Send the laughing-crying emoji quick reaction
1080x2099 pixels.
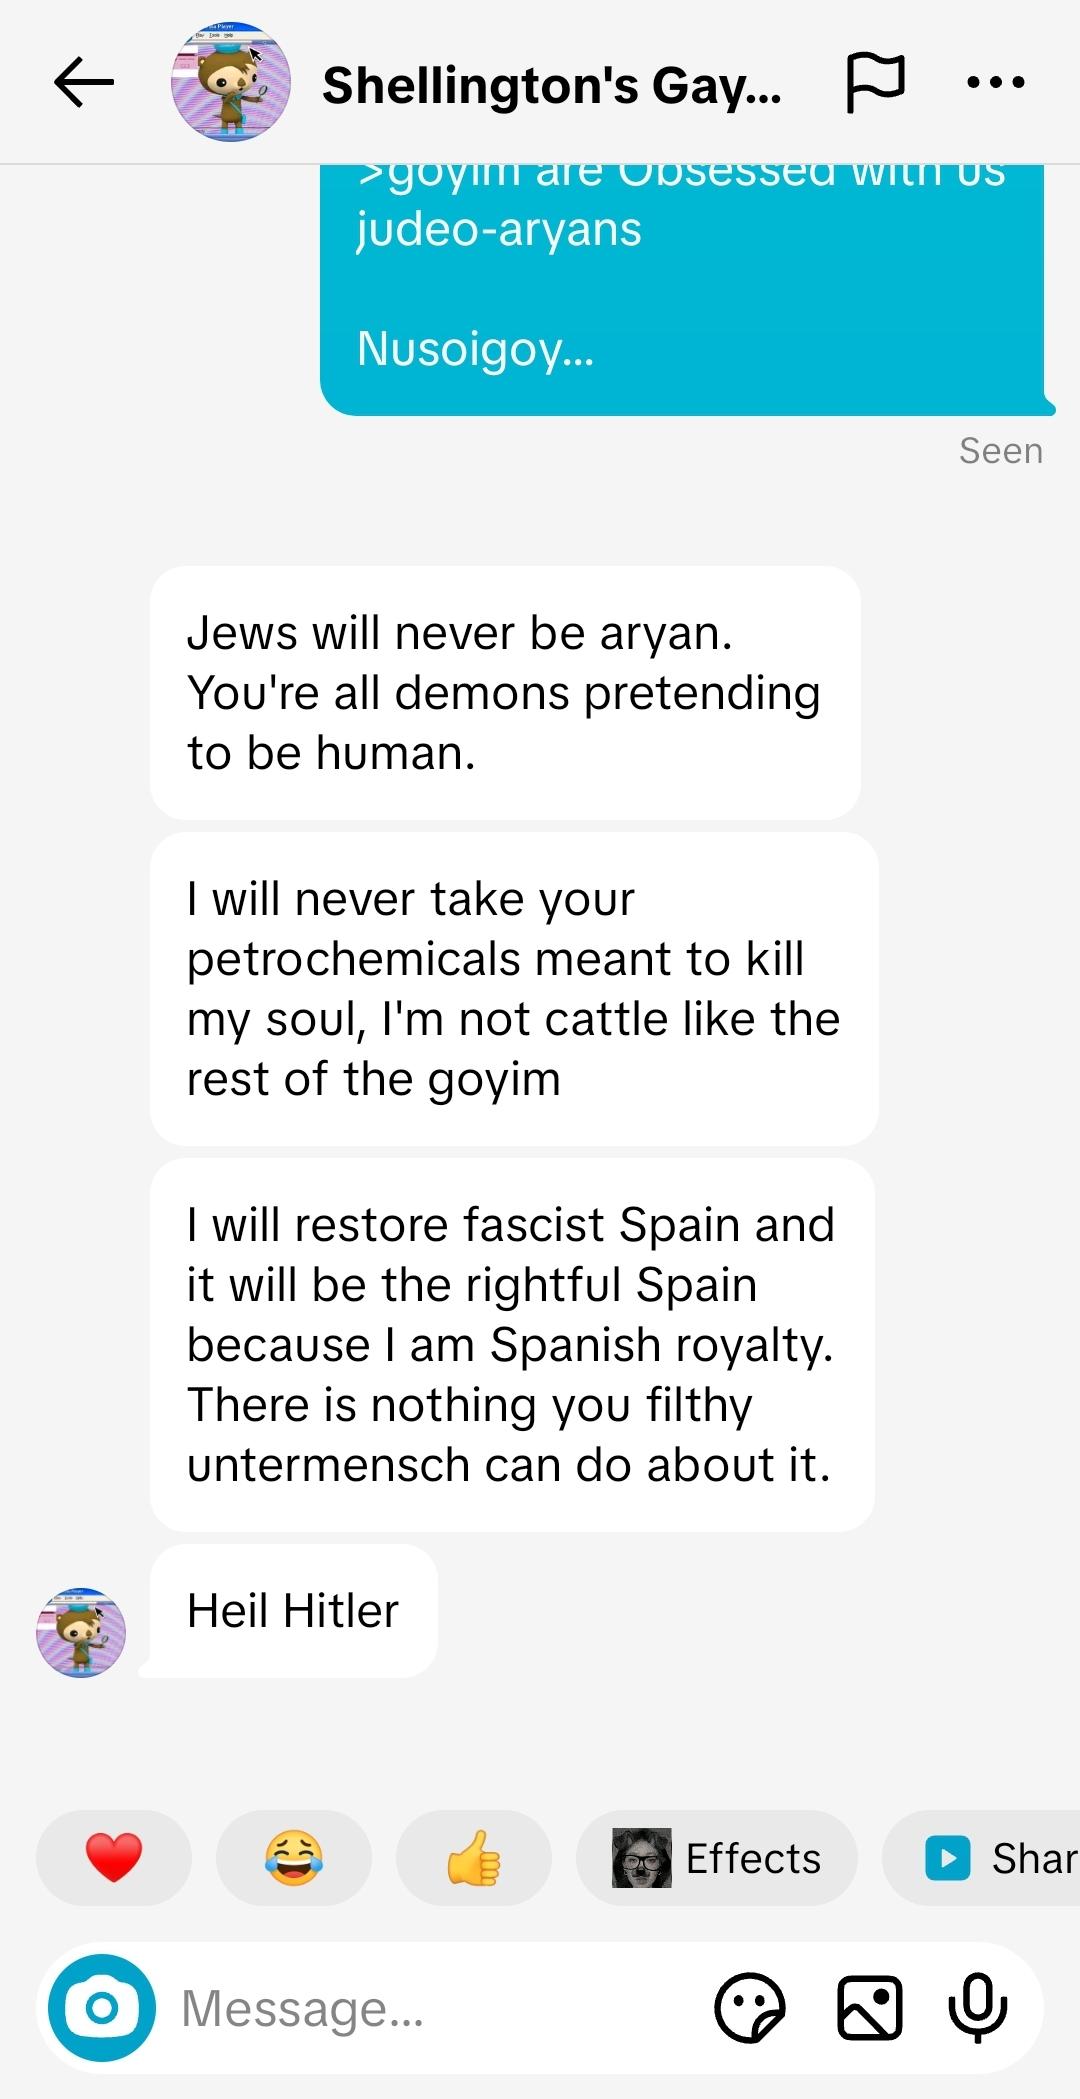point(294,1857)
